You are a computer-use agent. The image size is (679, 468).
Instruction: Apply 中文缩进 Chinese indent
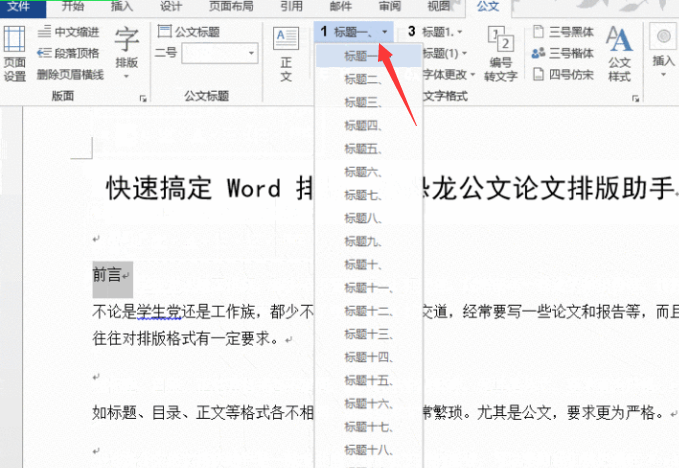tap(68, 32)
